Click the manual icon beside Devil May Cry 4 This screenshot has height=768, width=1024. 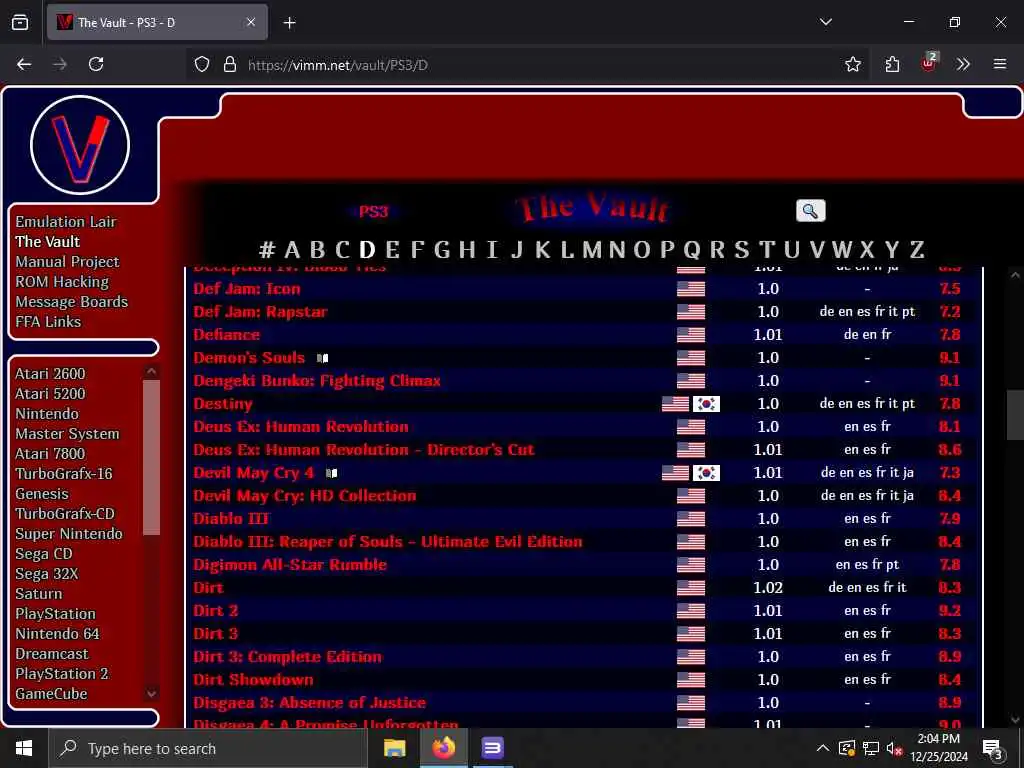tap(332, 473)
